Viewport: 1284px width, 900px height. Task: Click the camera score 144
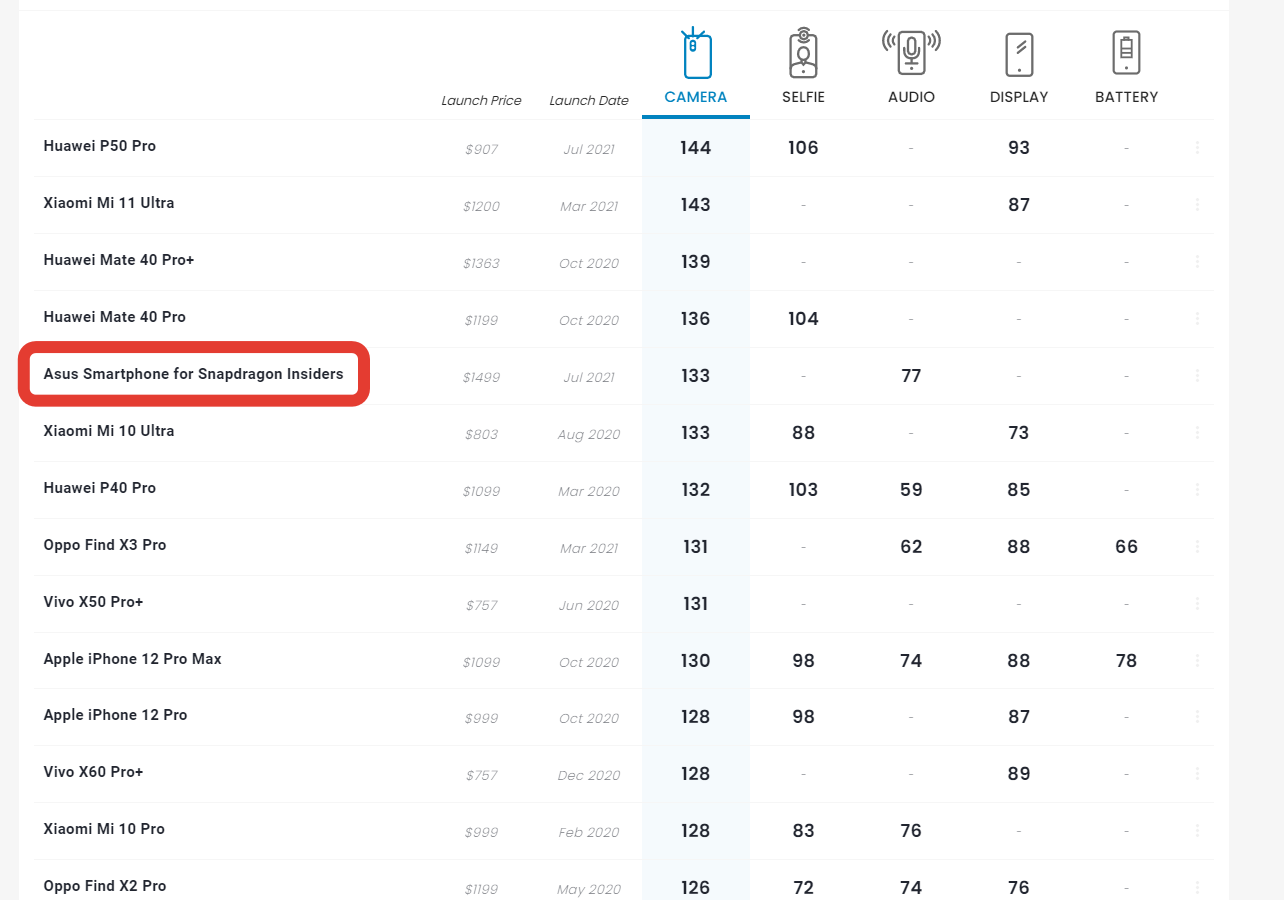pos(695,148)
